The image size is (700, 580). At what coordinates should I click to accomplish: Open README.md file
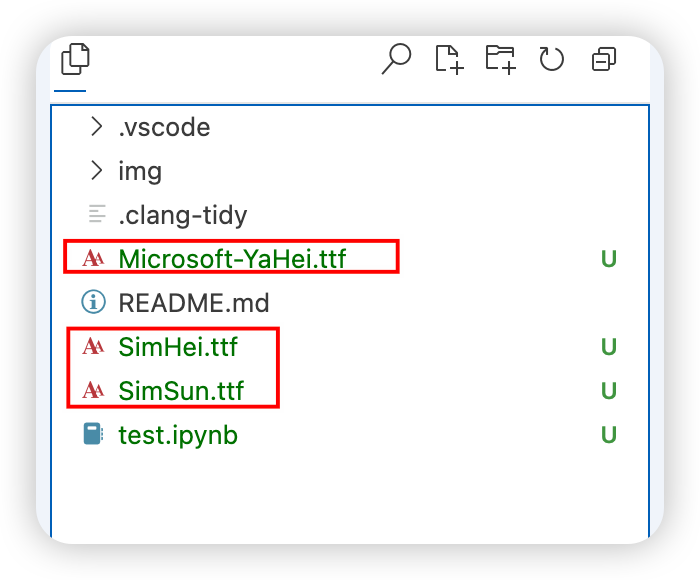click(x=194, y=303)
